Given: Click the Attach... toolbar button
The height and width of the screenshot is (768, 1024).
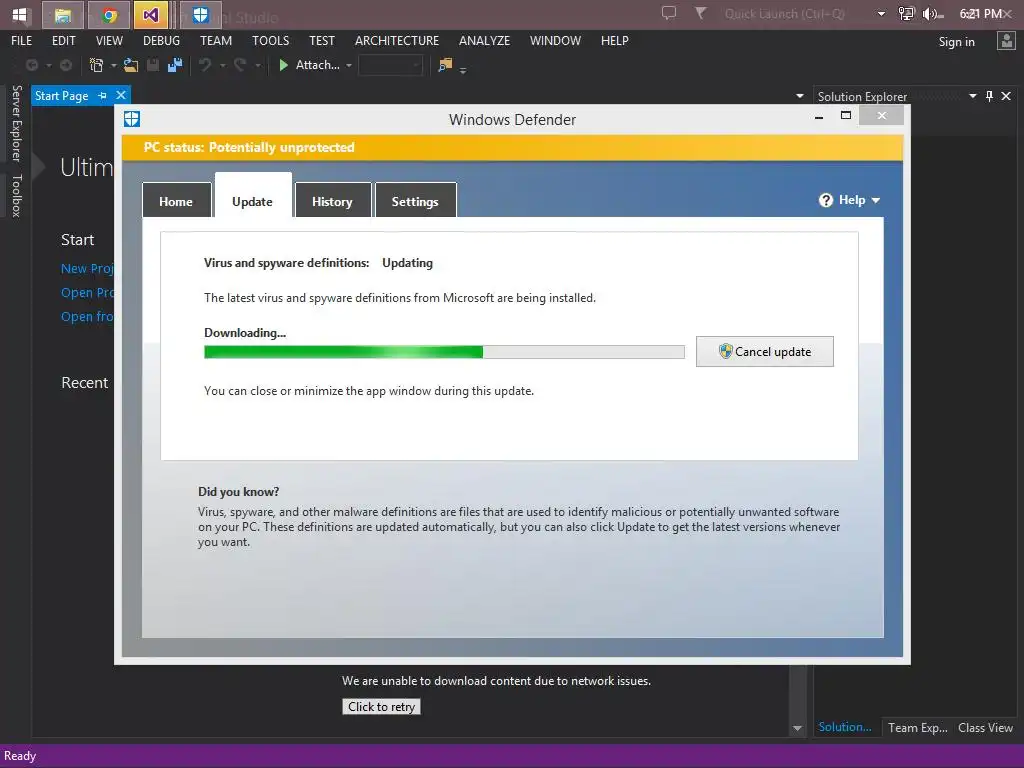Looking at the screenshot, I should coord(317,65).
